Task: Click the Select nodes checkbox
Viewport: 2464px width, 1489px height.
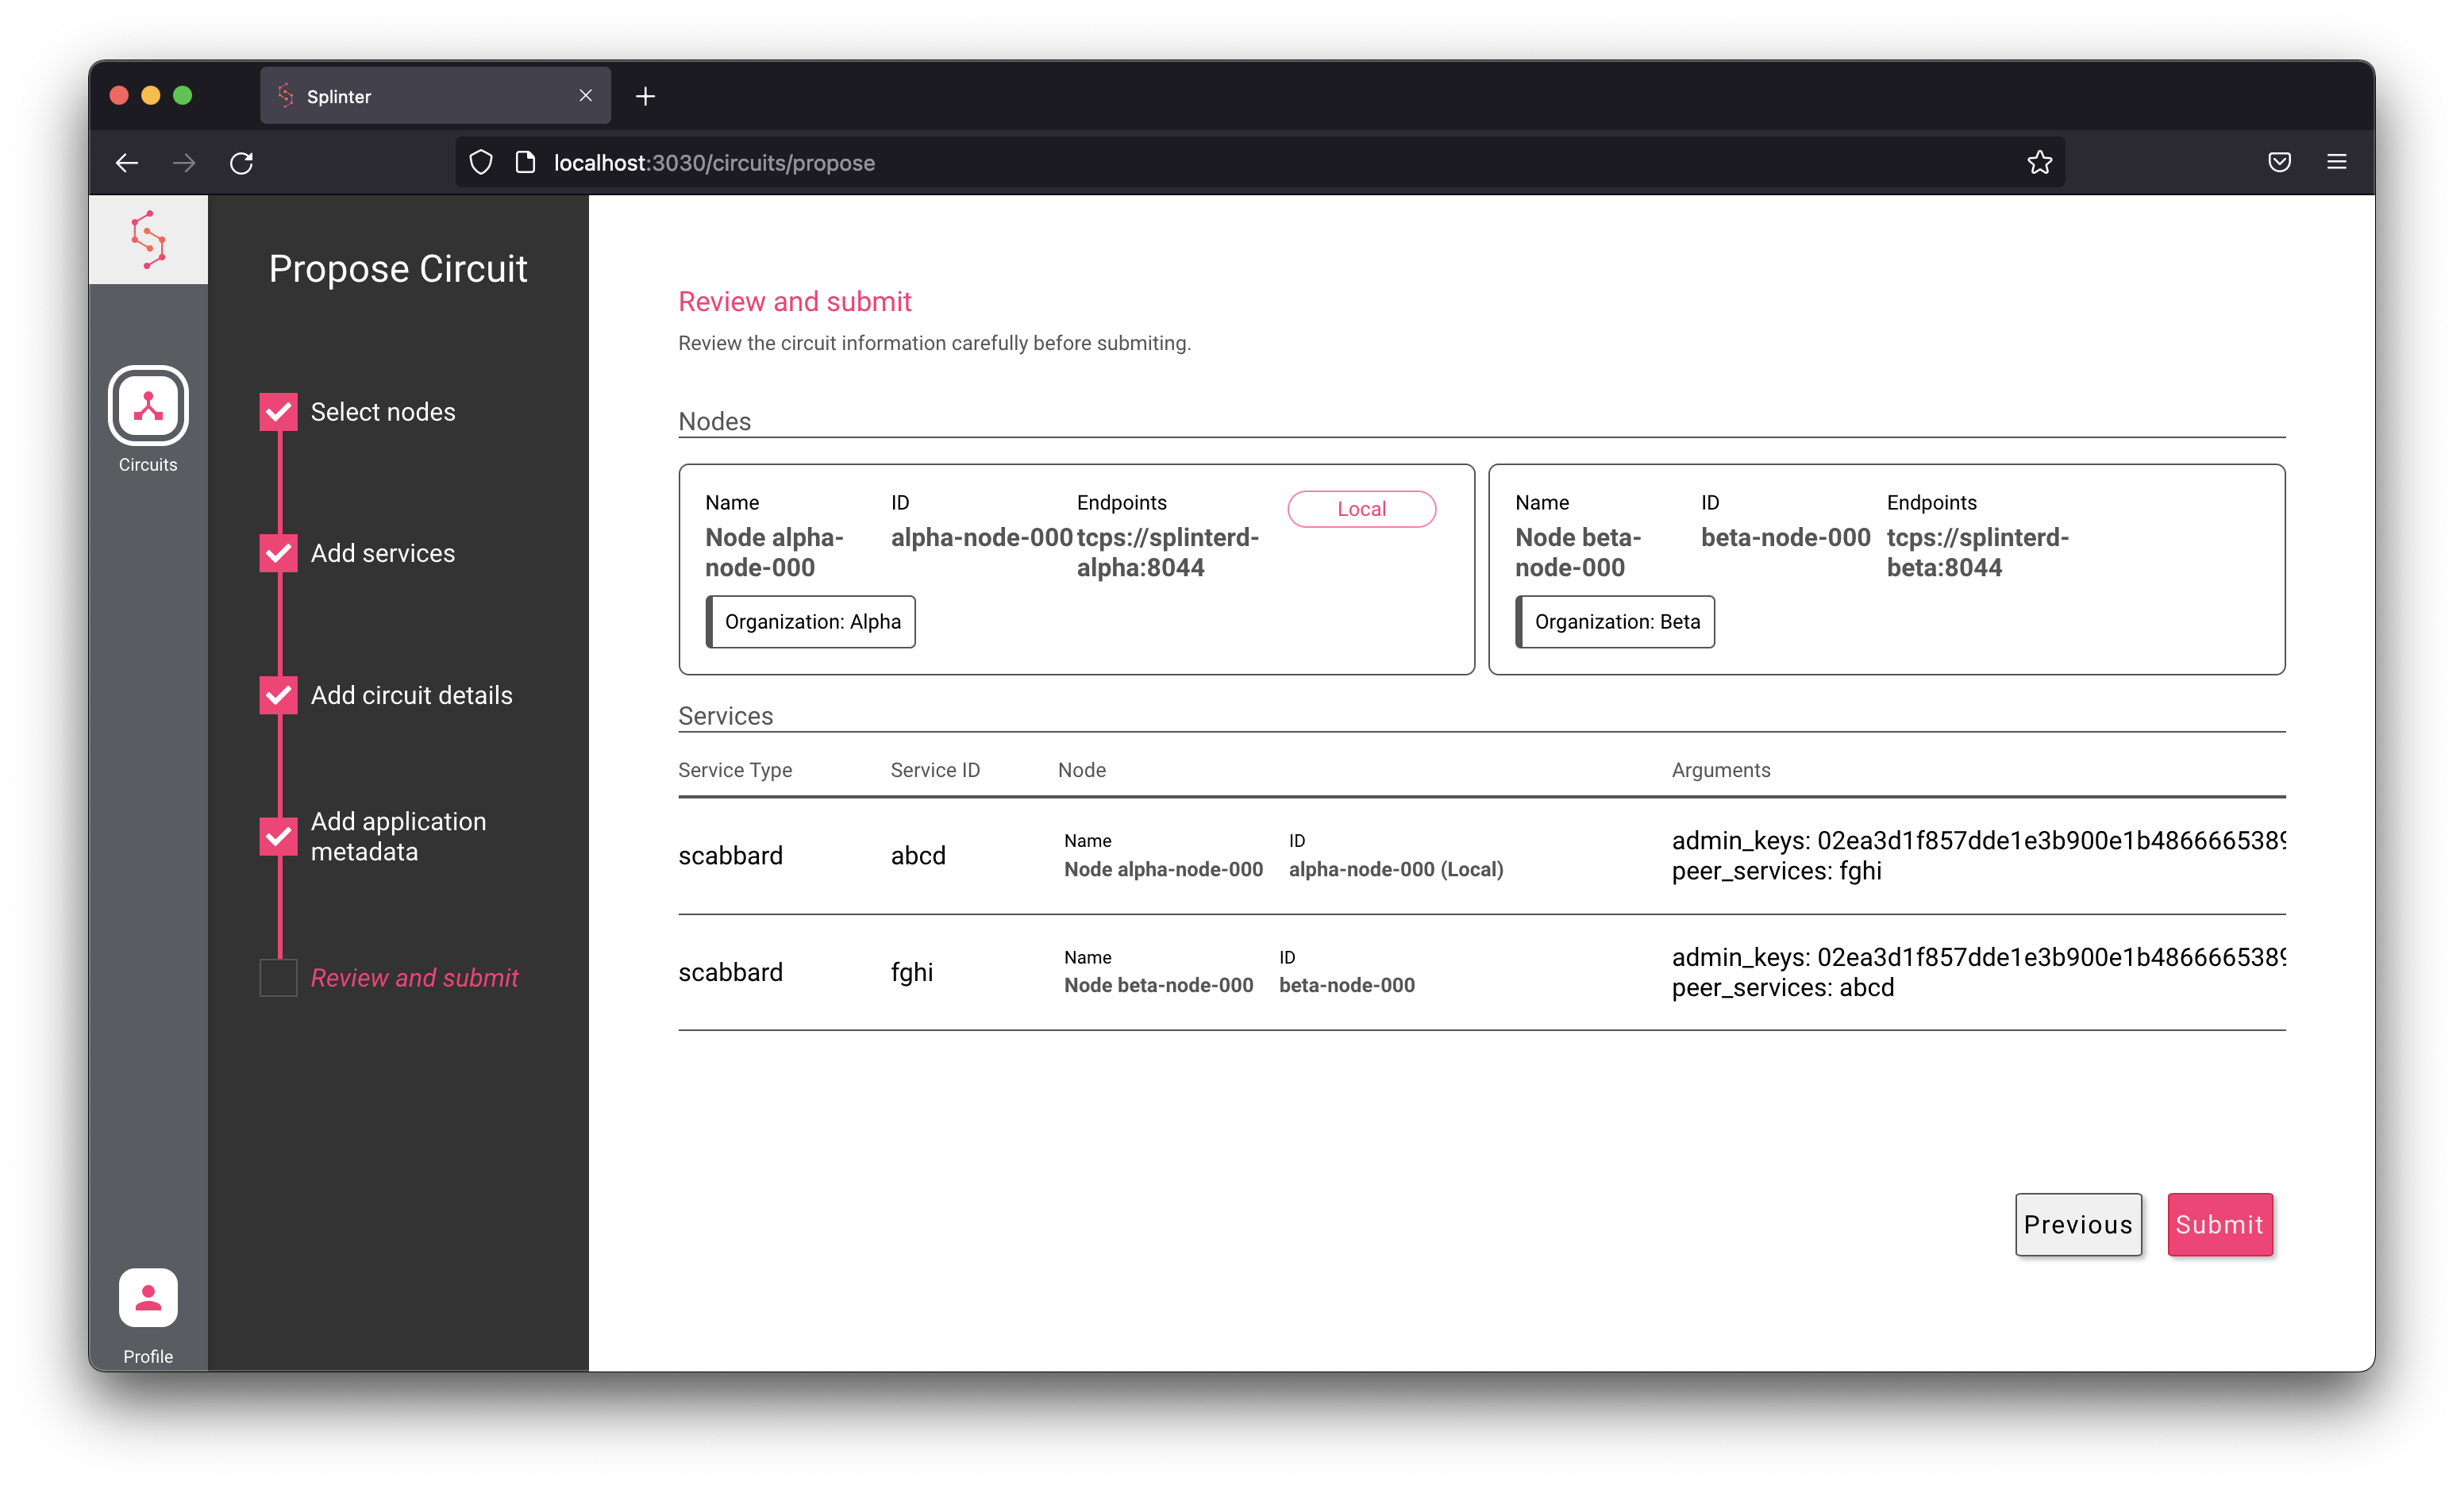Action: coord(279,412)
